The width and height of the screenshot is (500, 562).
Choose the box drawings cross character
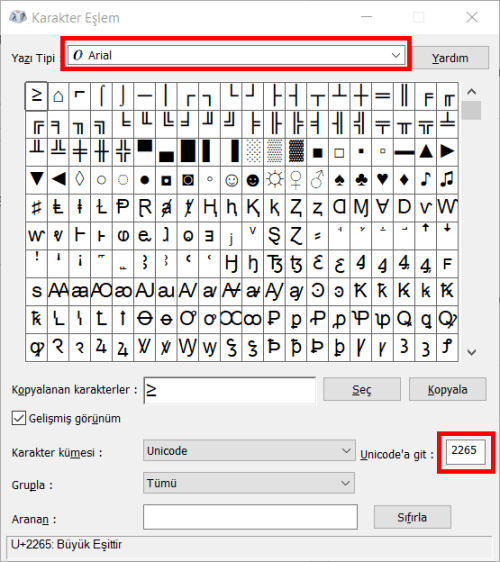click(x=361, y=96)
